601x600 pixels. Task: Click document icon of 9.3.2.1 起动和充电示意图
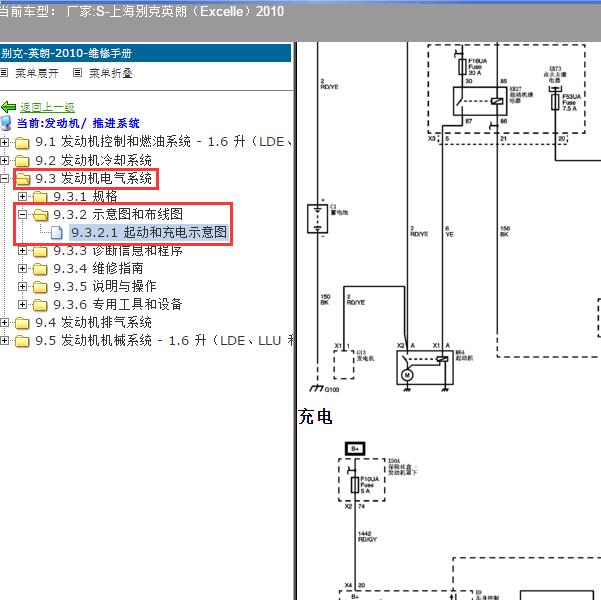(x=57, y=232)
